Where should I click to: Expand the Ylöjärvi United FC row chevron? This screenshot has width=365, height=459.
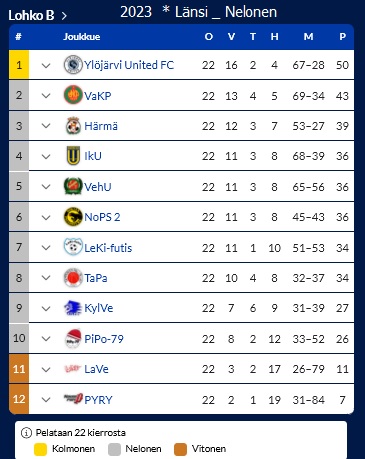pos(46,65)
